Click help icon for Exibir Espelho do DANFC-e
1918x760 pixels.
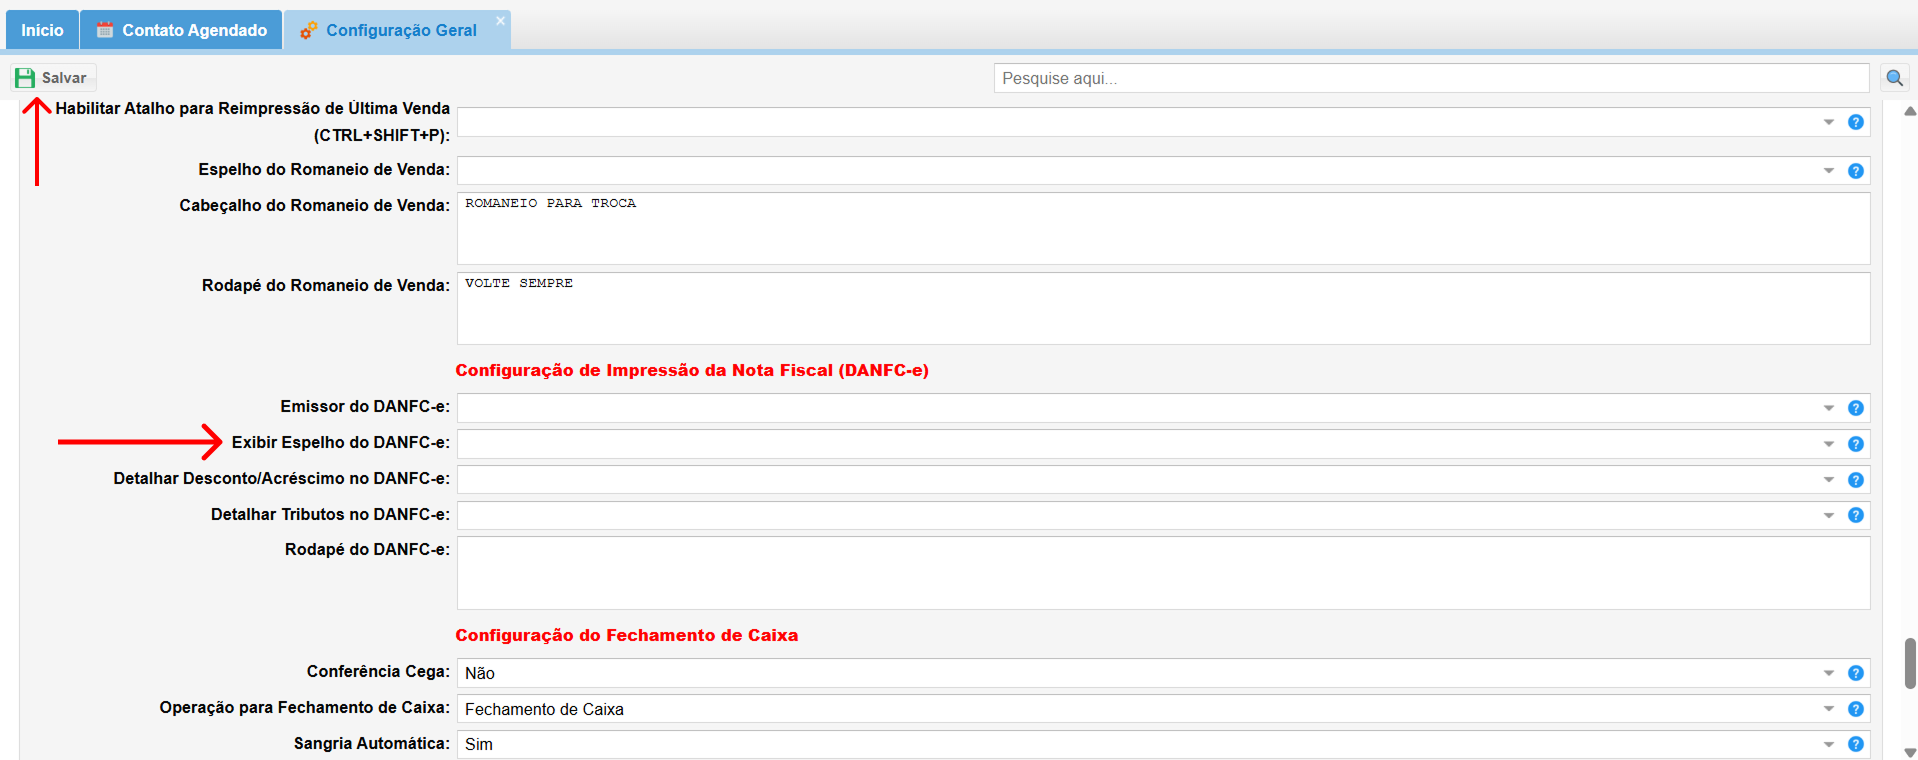coord(1855,444)
